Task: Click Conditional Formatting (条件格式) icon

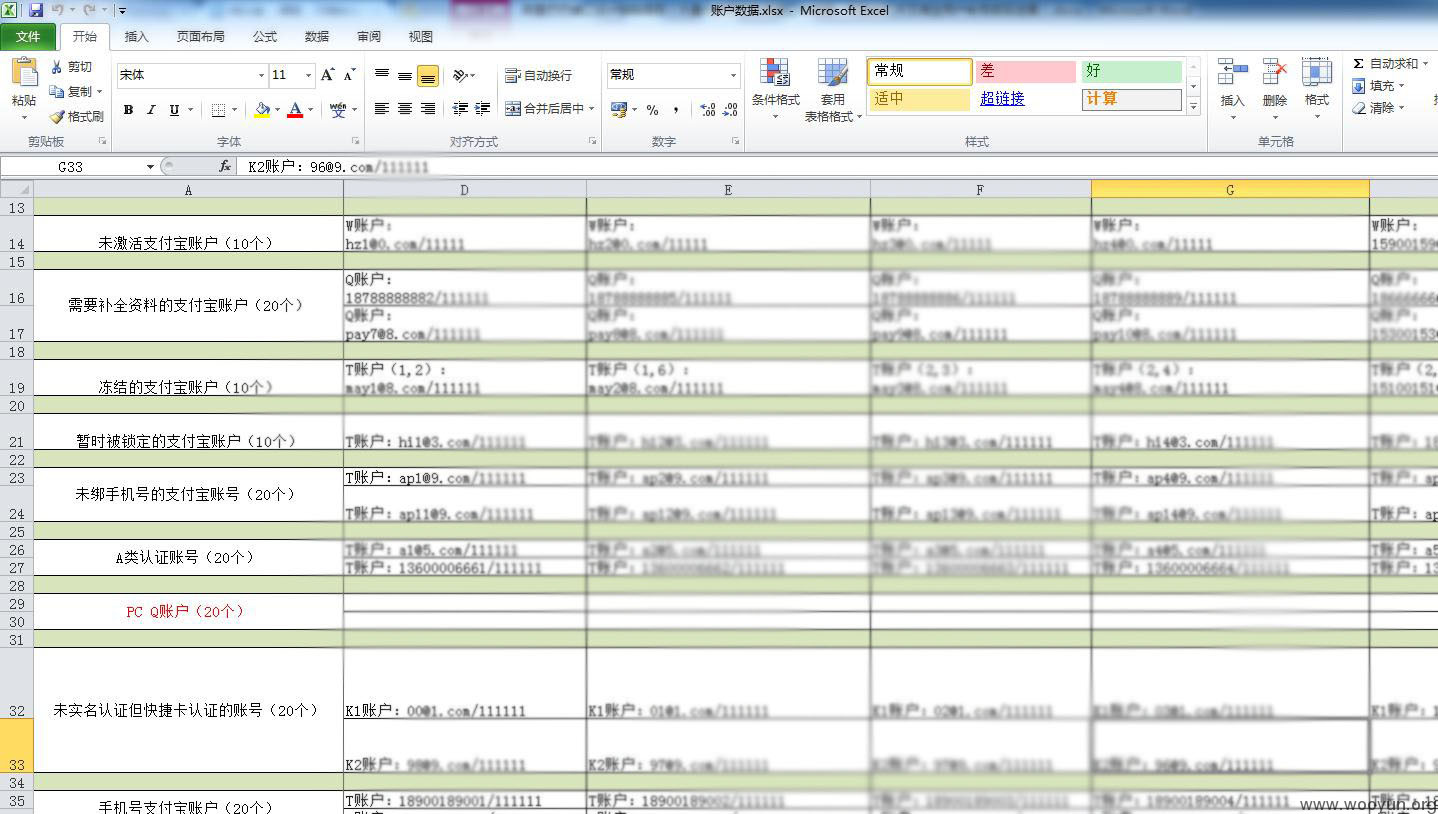Action: coord(775,72)
